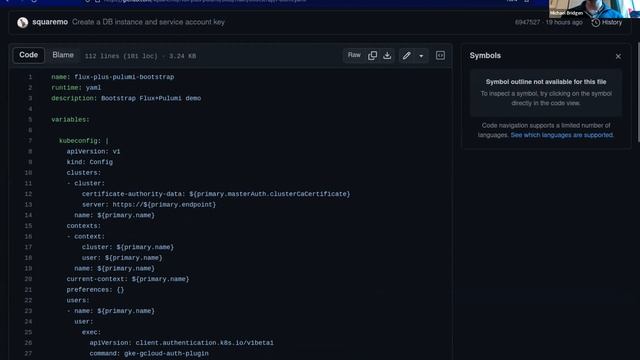This screenshot has width=640, height=360.
Task: Click the 'preferences: {}' line
Action: point(95,290)
